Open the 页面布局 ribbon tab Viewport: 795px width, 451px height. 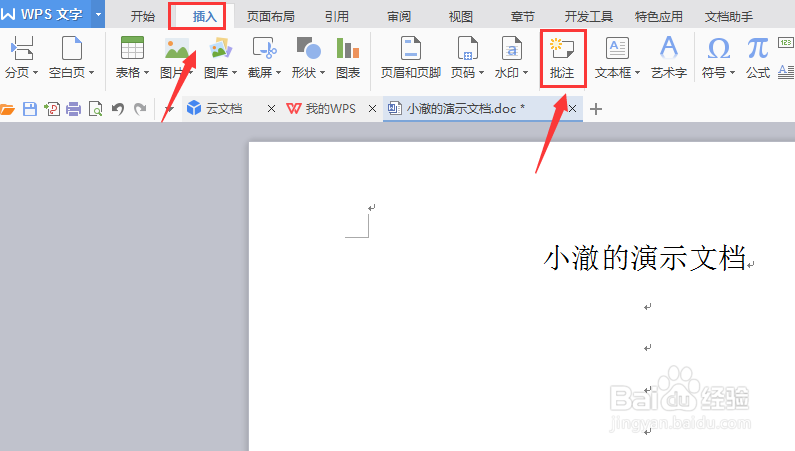(271, 17)
